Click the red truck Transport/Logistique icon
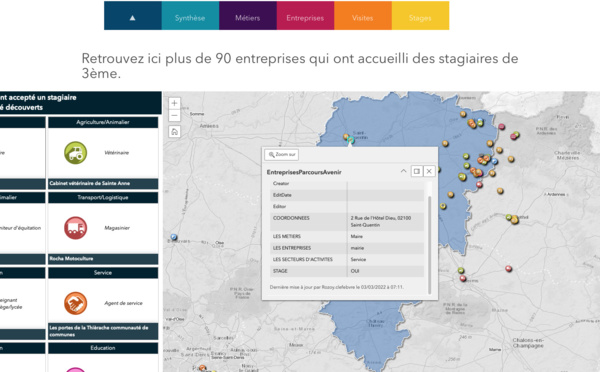600x372 pixels. click(x=75, y=228)
